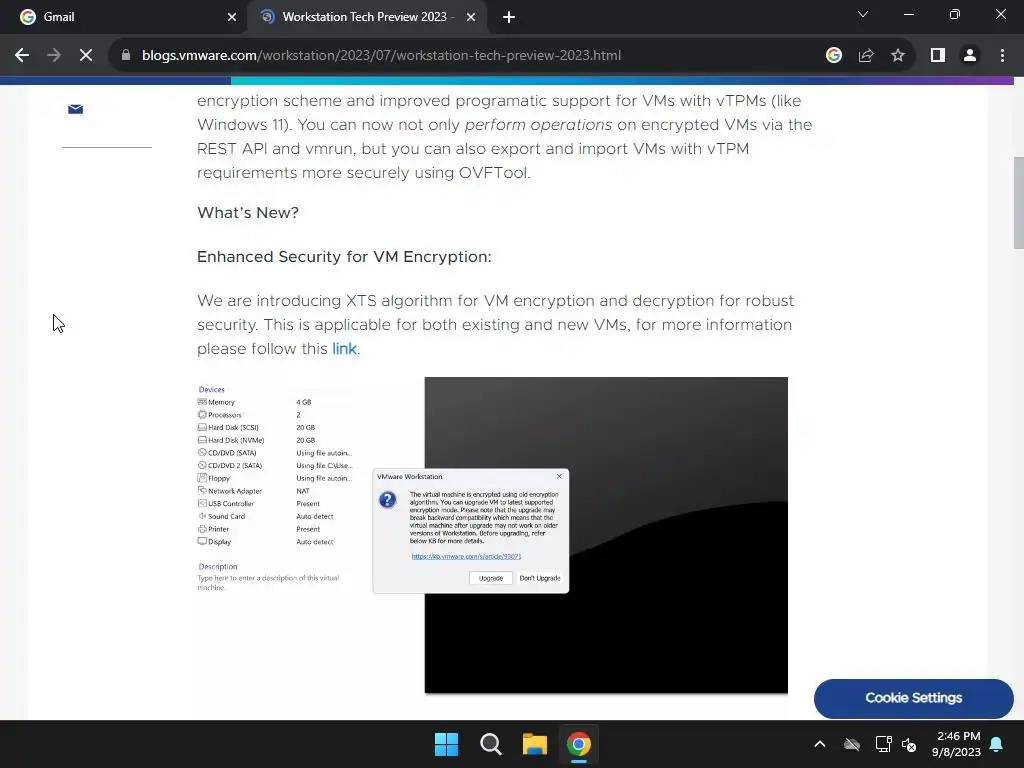
Task: Close the Gmail tab
Action: point(232,17)
